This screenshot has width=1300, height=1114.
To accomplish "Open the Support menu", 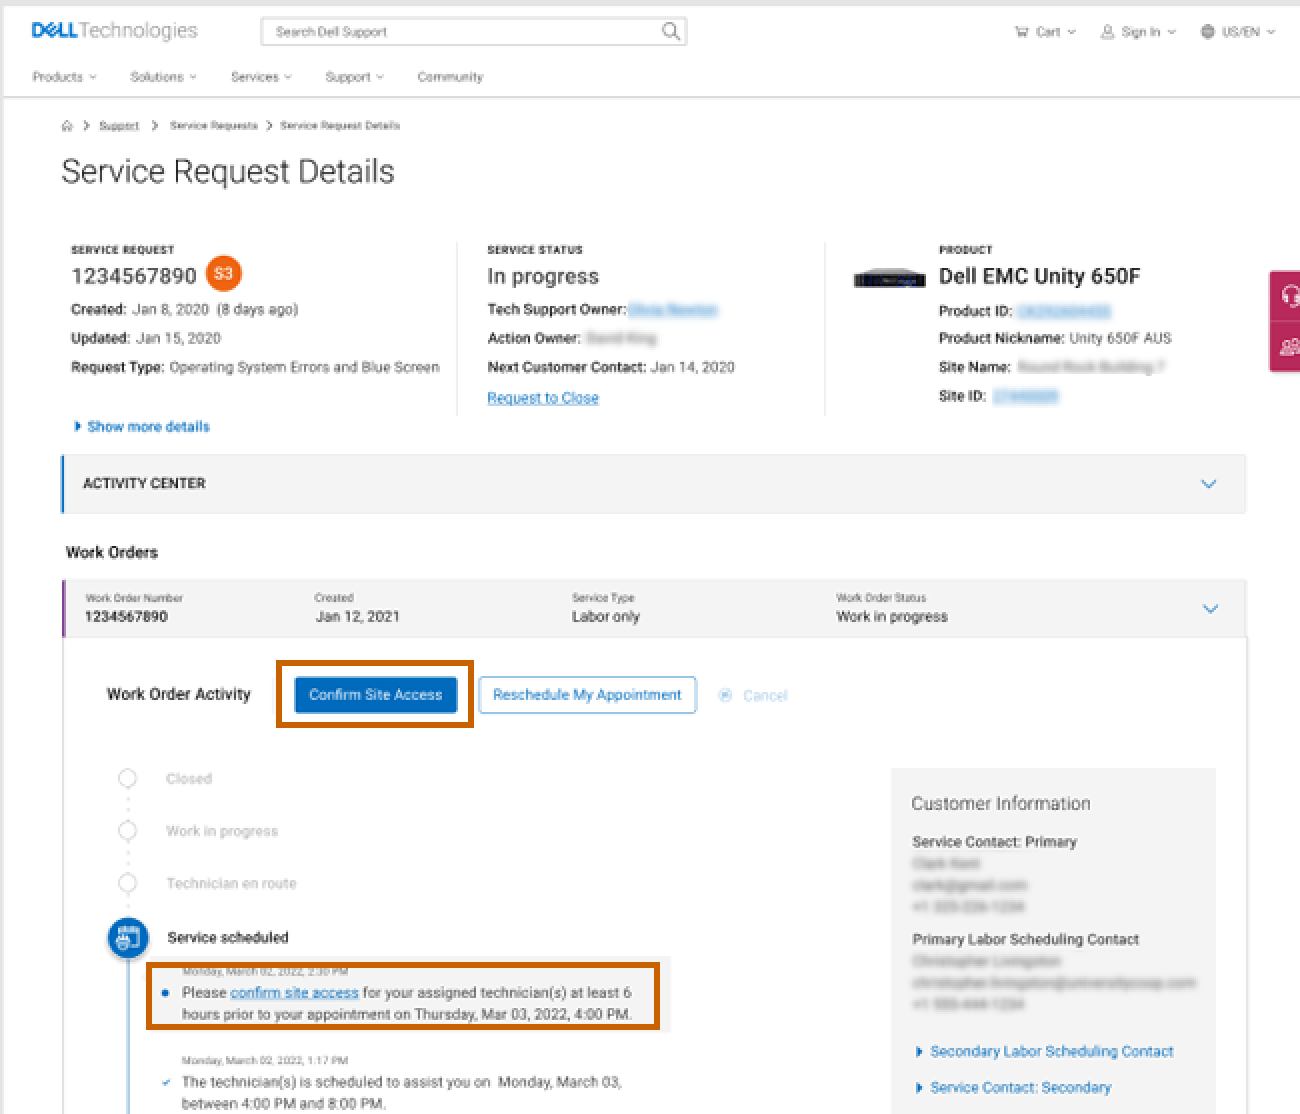I will pos(354,77).
